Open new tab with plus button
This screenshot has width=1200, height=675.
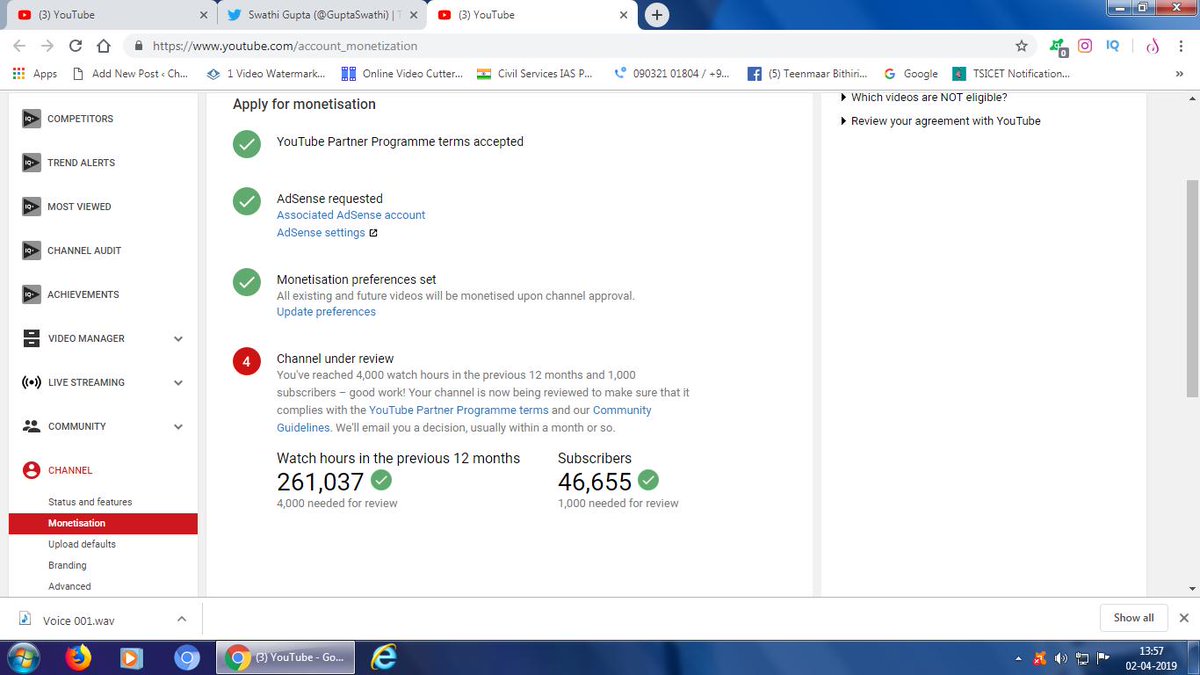(657, 15)
